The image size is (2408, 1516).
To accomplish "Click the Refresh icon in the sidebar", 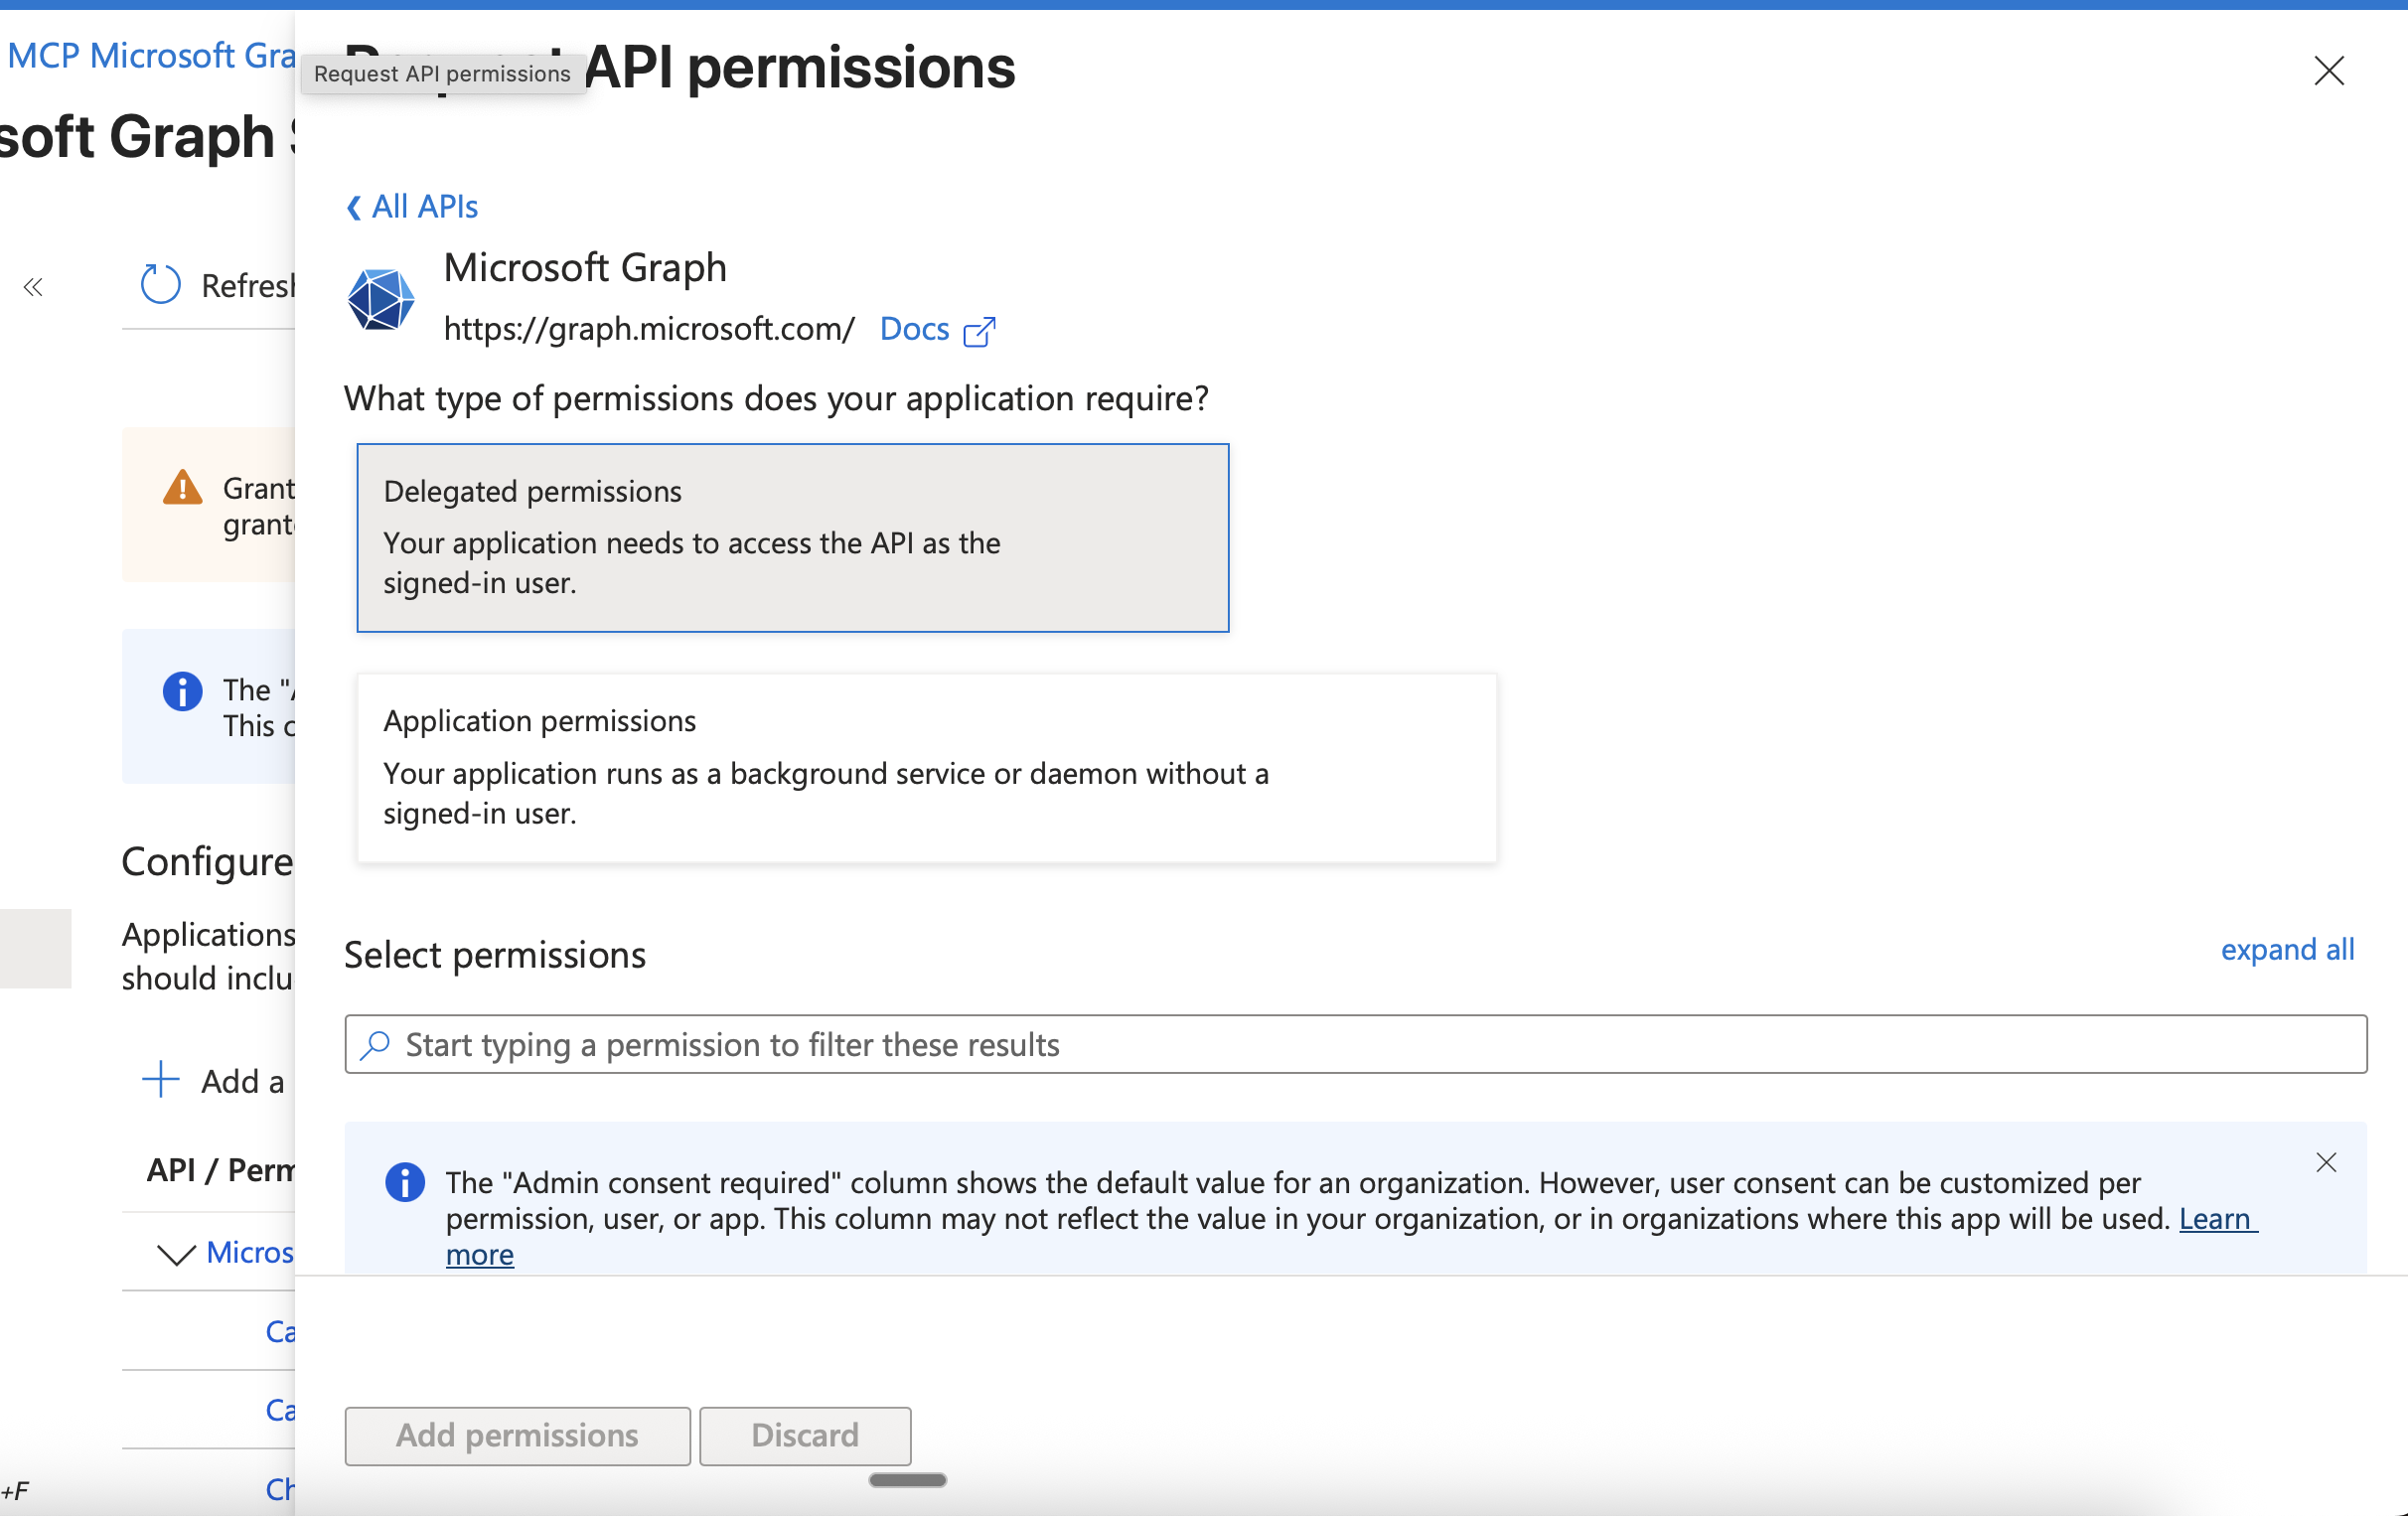I will point(160,285).
